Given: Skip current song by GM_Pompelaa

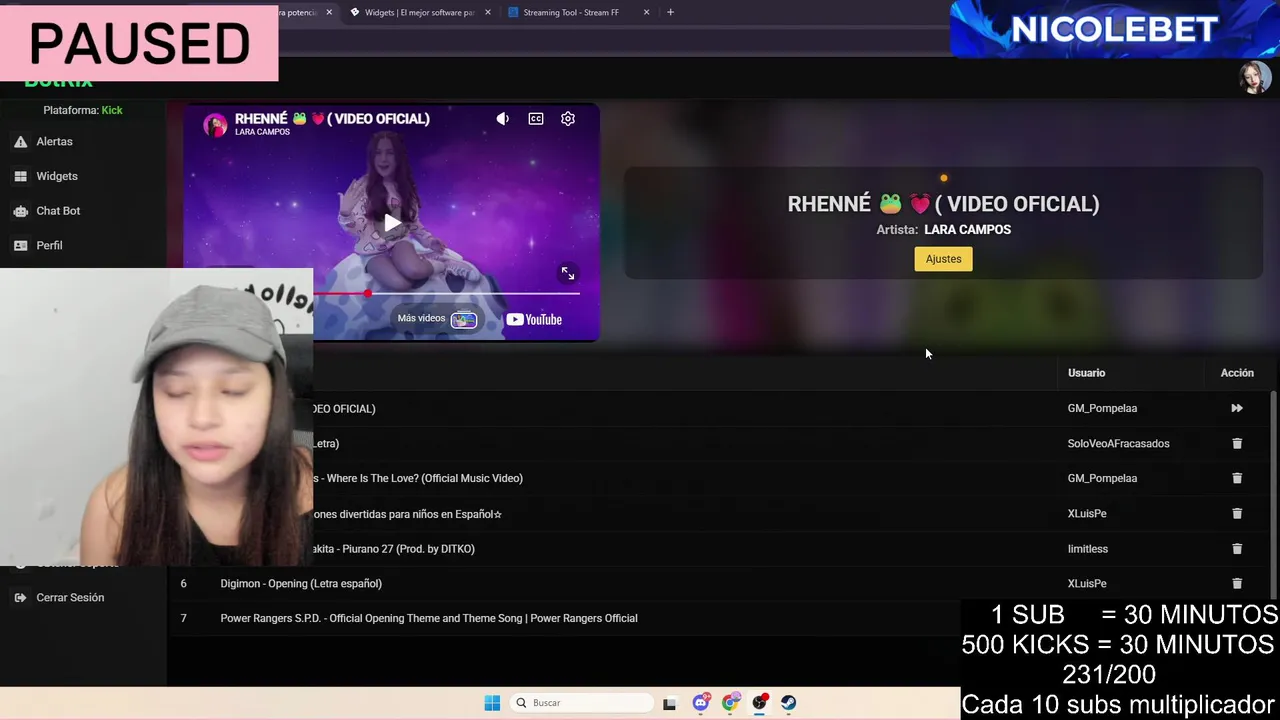Looking at the screenshot, I should tap(1237, 408).
